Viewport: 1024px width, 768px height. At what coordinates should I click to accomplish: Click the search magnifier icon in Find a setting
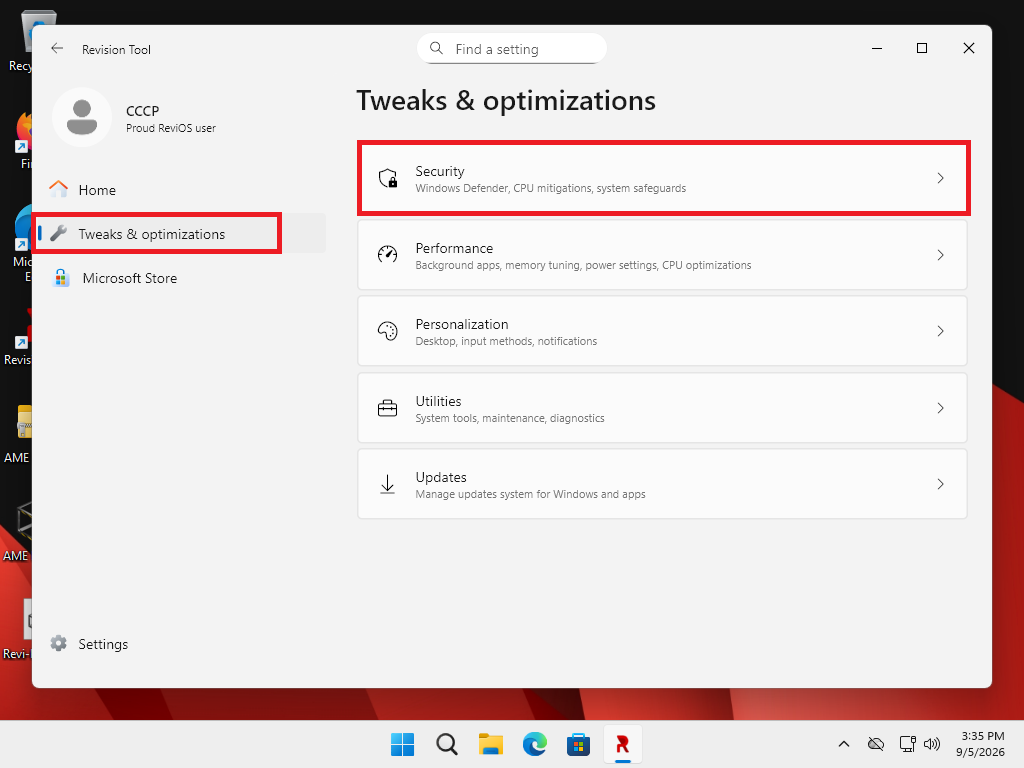click(x=436, y=48)
